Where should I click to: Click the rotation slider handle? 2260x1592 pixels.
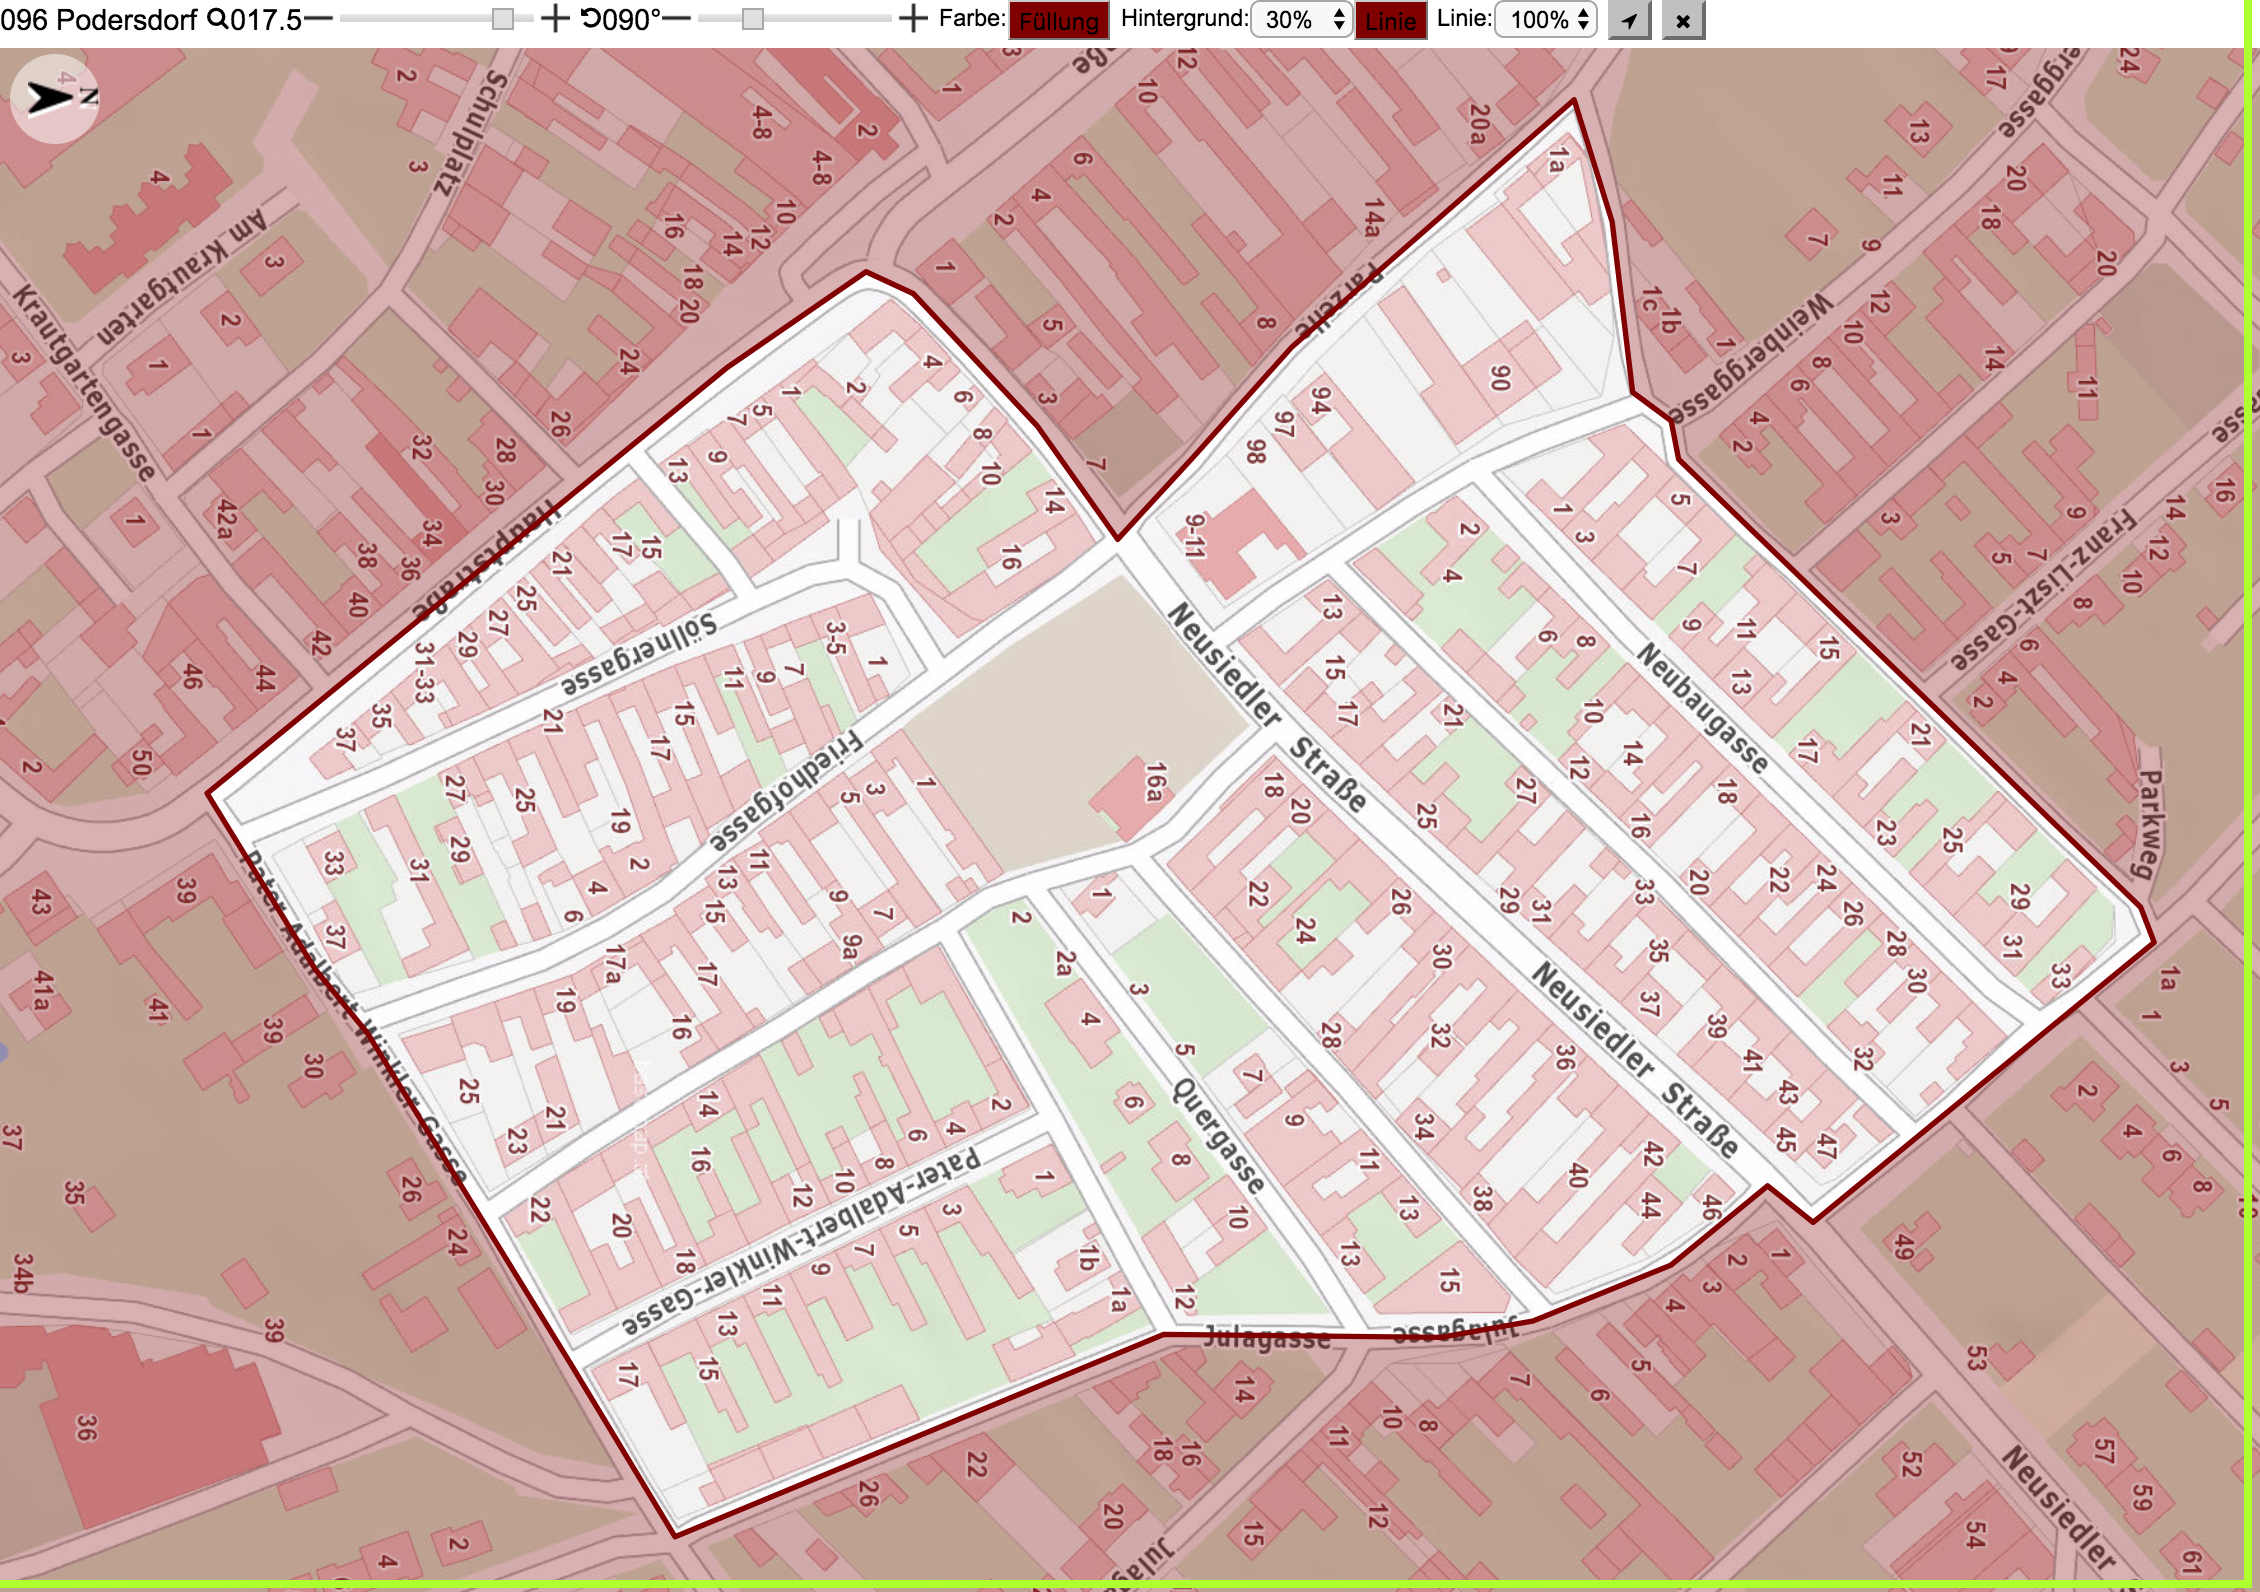click(x=753, y=19)
